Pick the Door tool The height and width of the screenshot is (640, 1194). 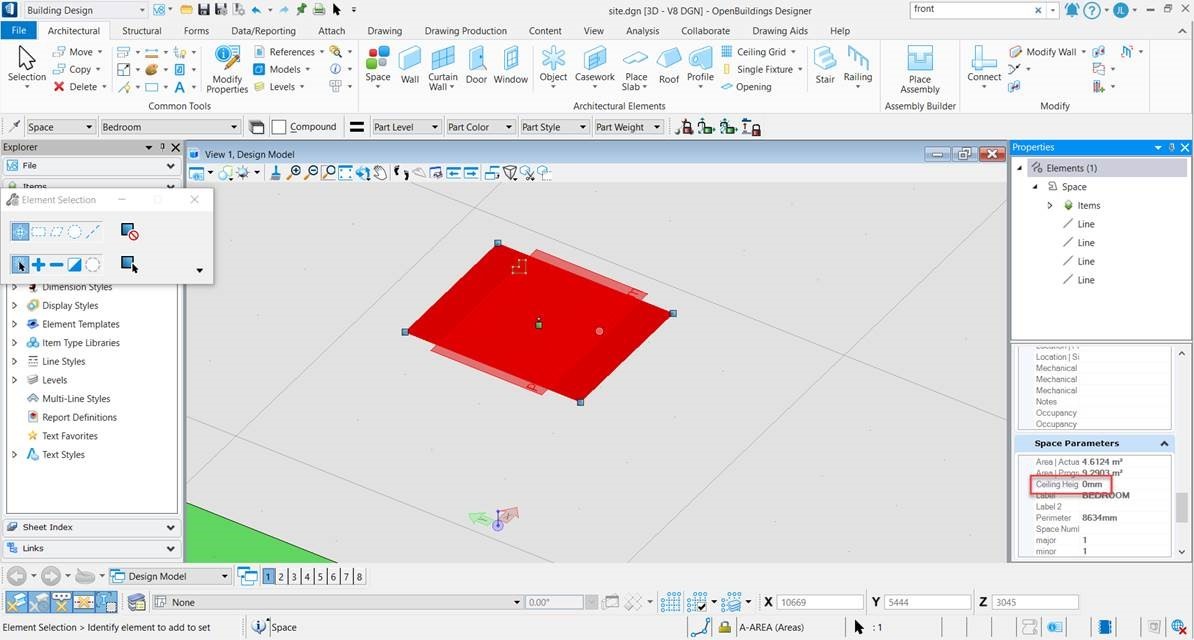point(477,65)
